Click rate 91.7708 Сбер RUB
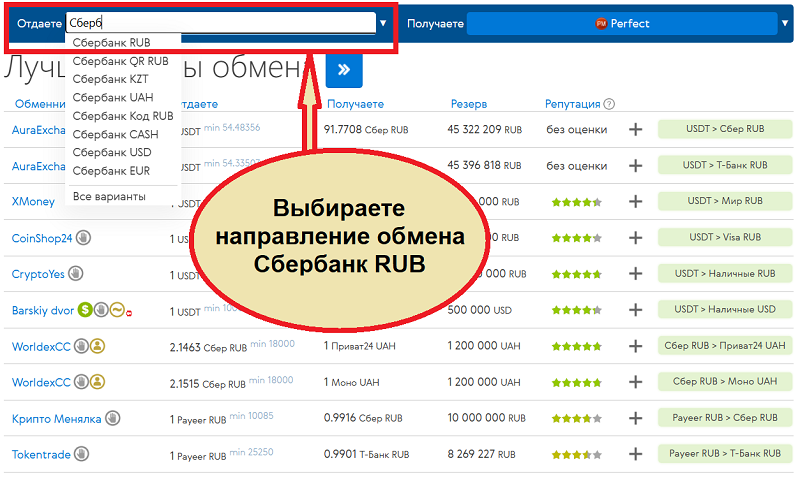Viewport: 800px width, 477px height. 366,130
